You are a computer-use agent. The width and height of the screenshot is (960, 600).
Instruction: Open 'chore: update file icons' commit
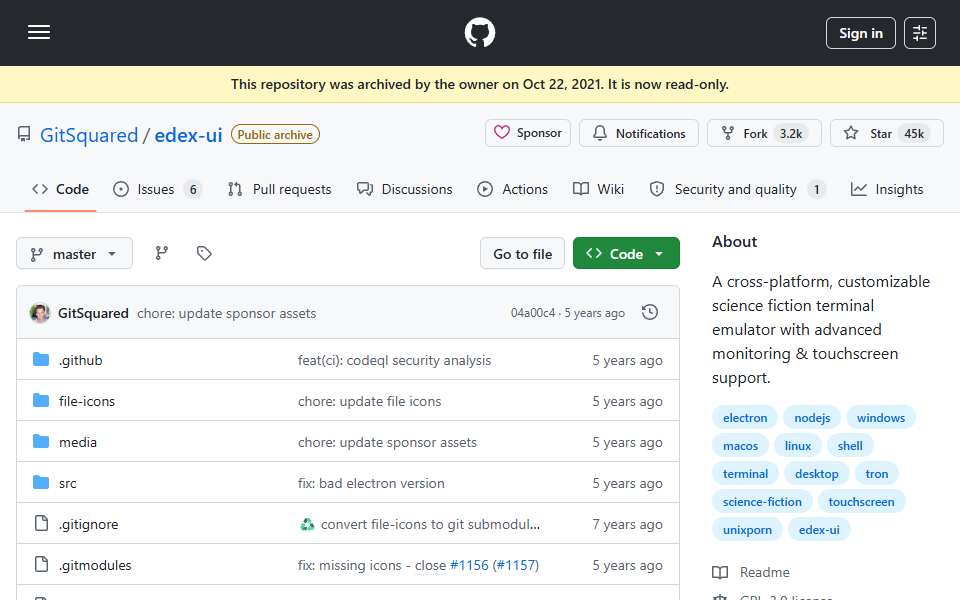(369, 401)
